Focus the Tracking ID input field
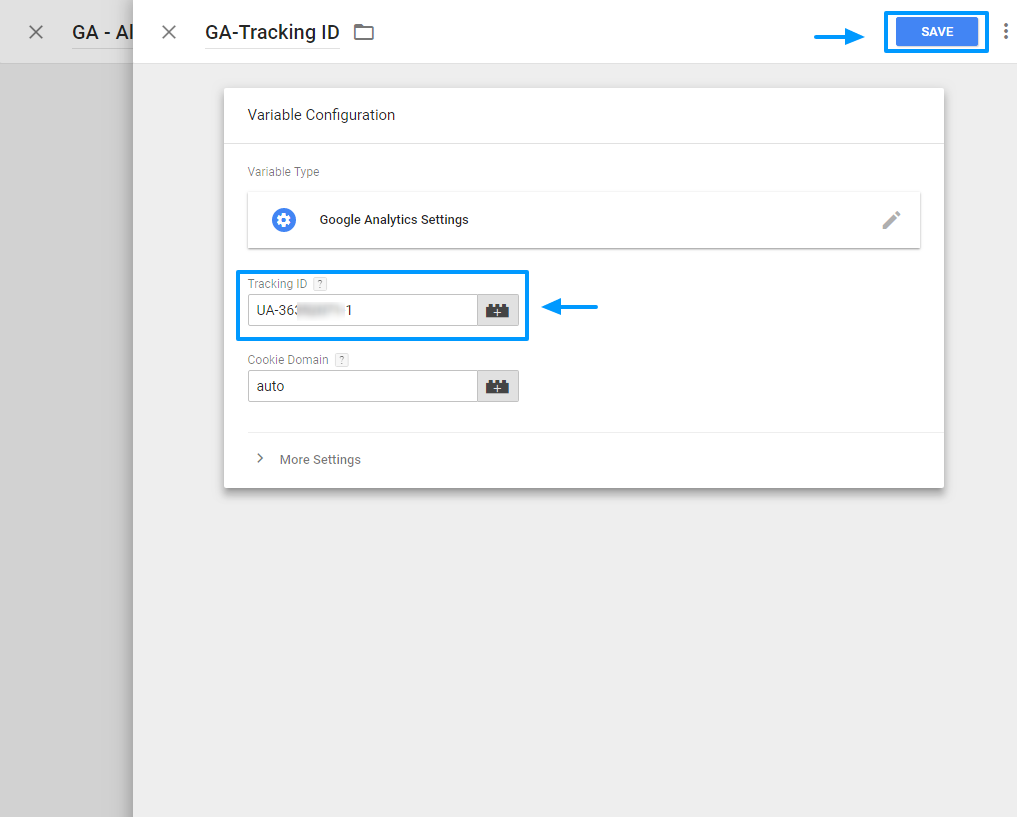1017x817 pixels. click(x=362, y=310)
